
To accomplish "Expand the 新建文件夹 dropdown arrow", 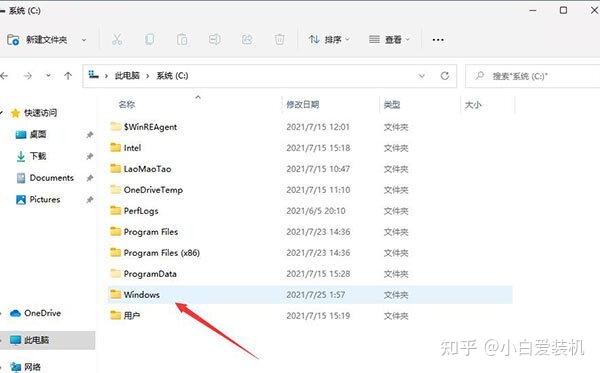I will [84, 40].
